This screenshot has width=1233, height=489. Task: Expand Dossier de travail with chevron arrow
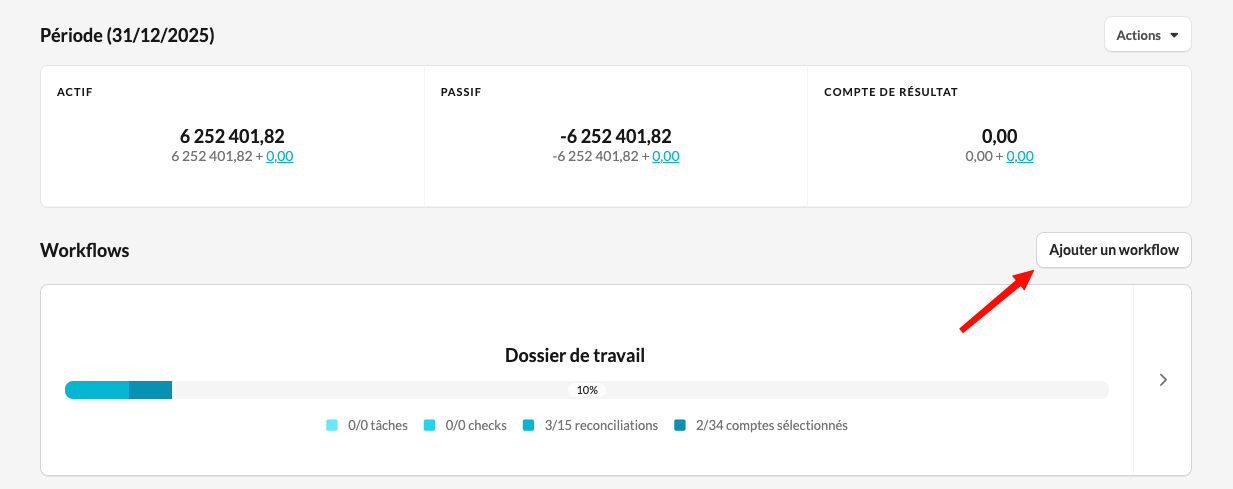tap(1163, 380)
